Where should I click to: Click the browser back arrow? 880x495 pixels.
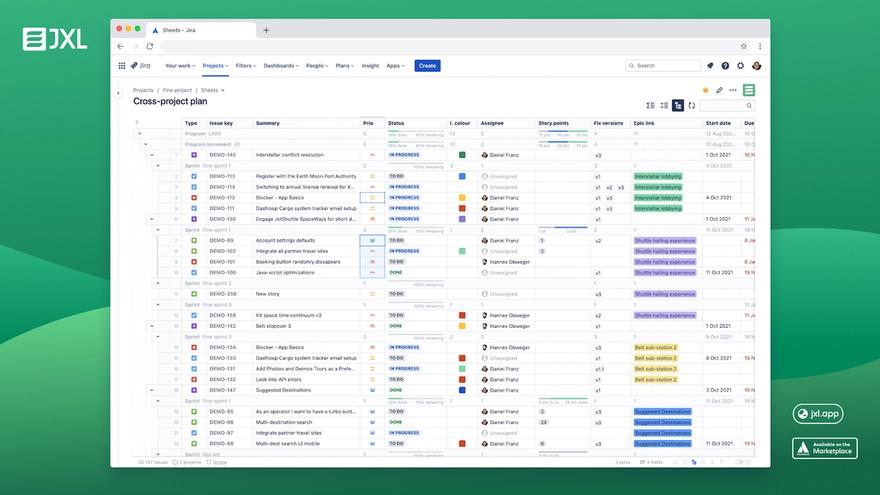(x=121, y=46)
